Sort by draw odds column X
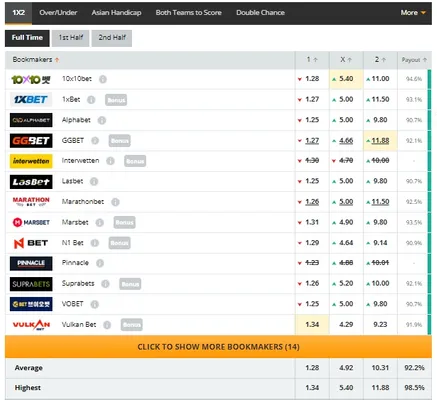 (346, 60)
